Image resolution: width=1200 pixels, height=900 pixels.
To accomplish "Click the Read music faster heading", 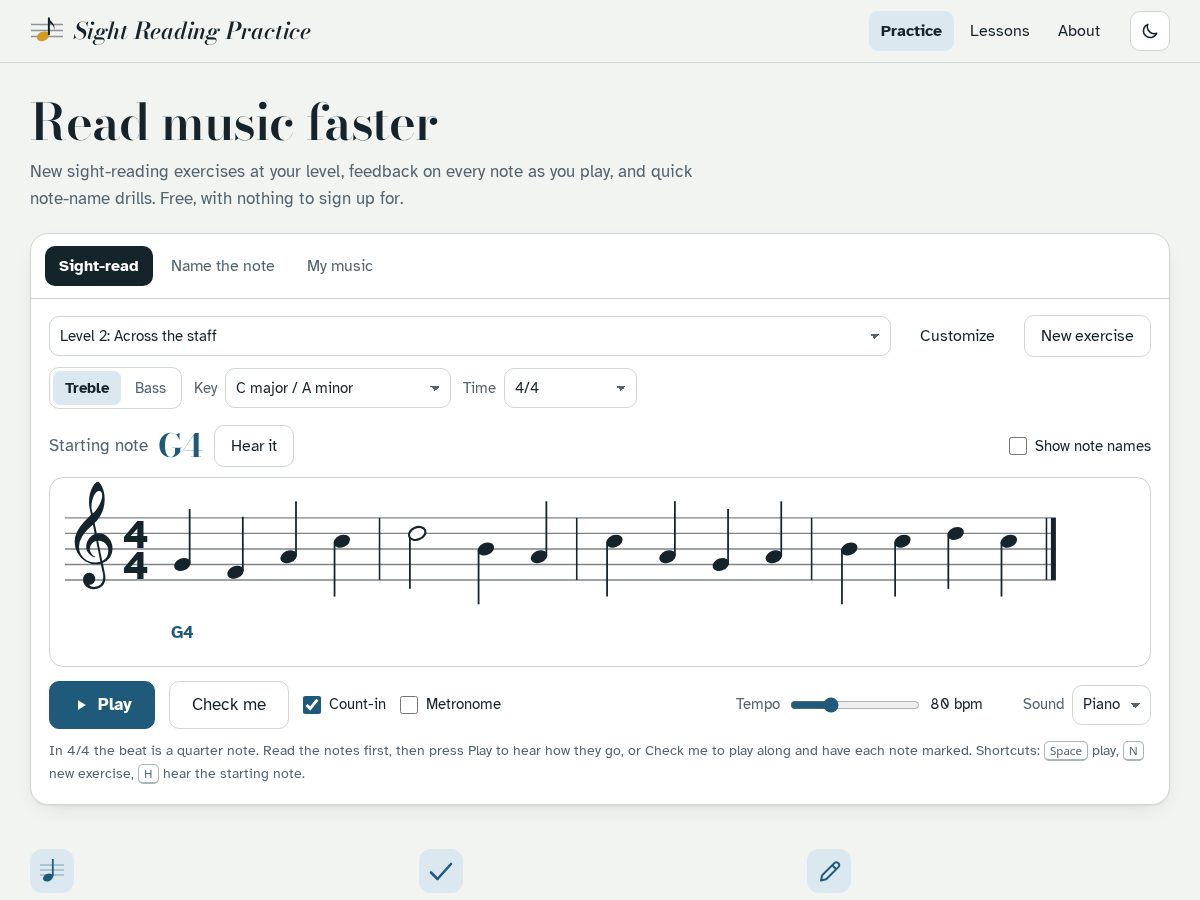I will [234, 123].
